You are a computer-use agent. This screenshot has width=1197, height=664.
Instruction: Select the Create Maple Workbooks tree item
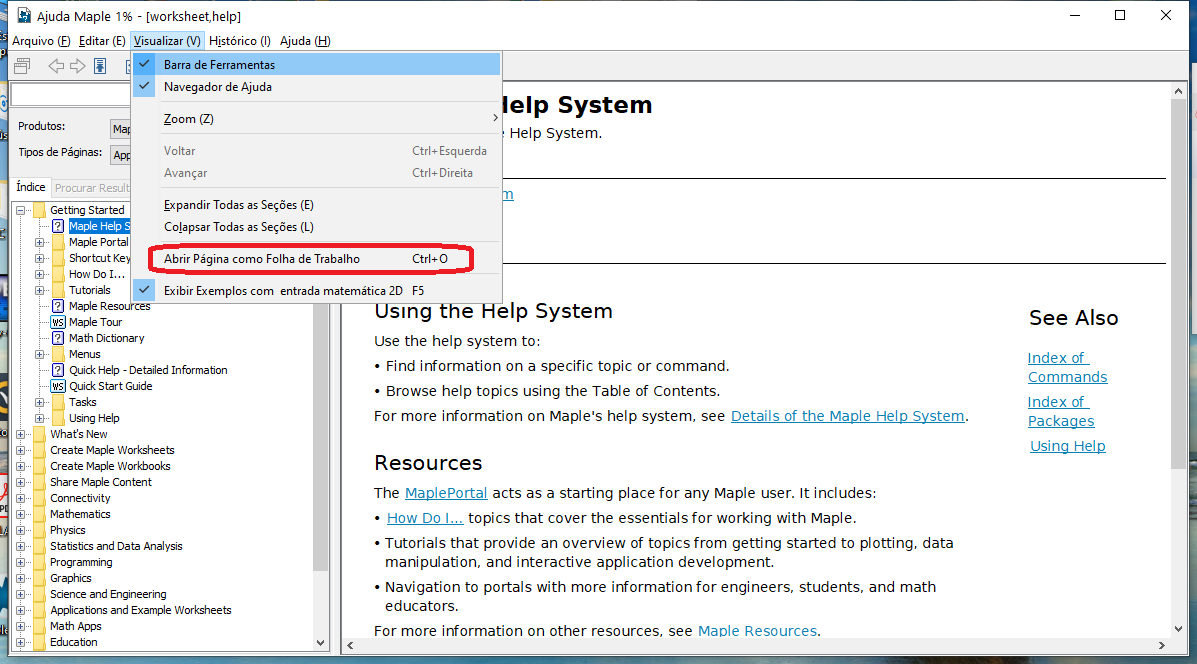[110, 466]
